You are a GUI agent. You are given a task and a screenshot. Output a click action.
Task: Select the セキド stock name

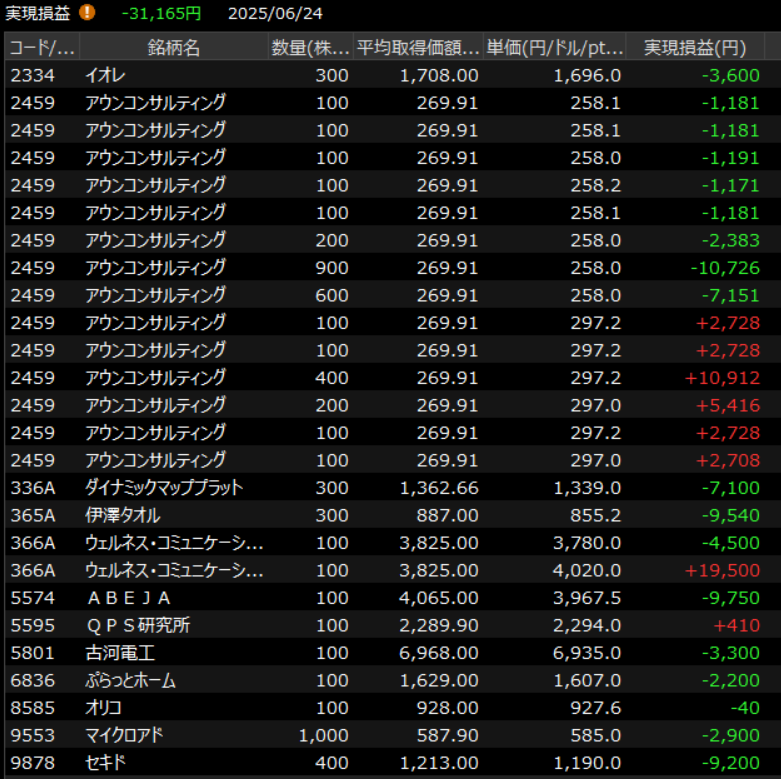(x=106, y=763)
